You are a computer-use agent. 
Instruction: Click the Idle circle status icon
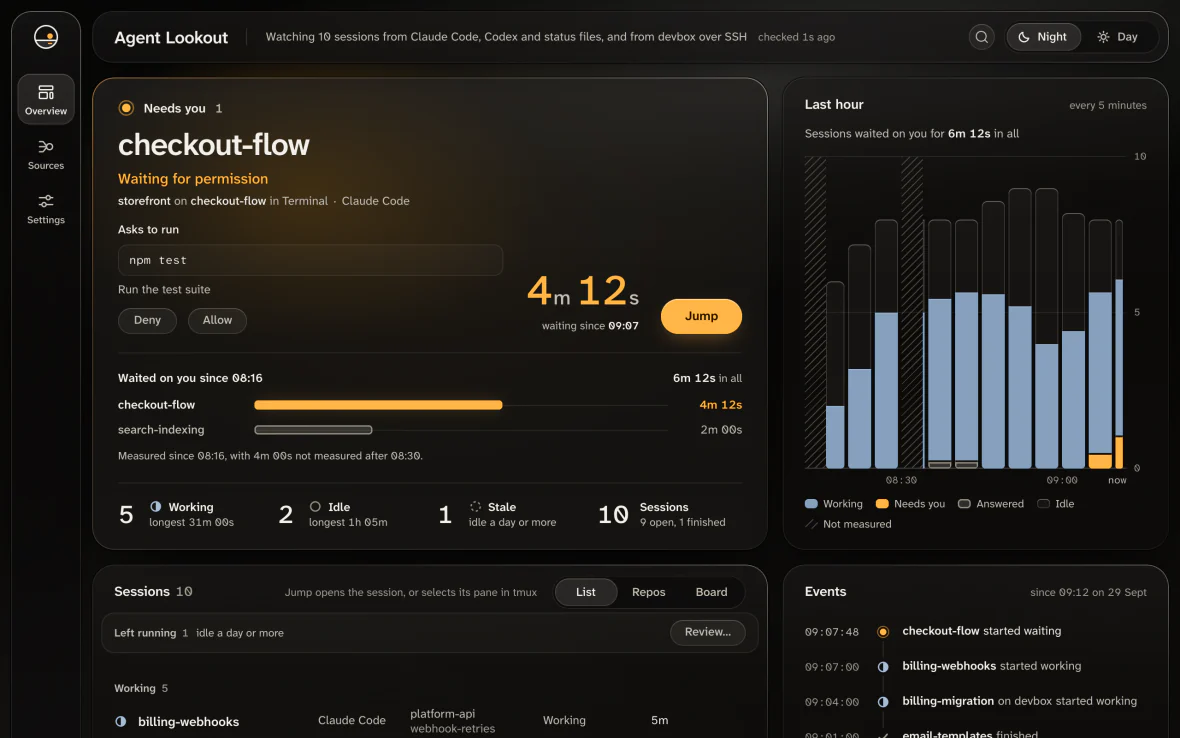[x=315, y=507]
